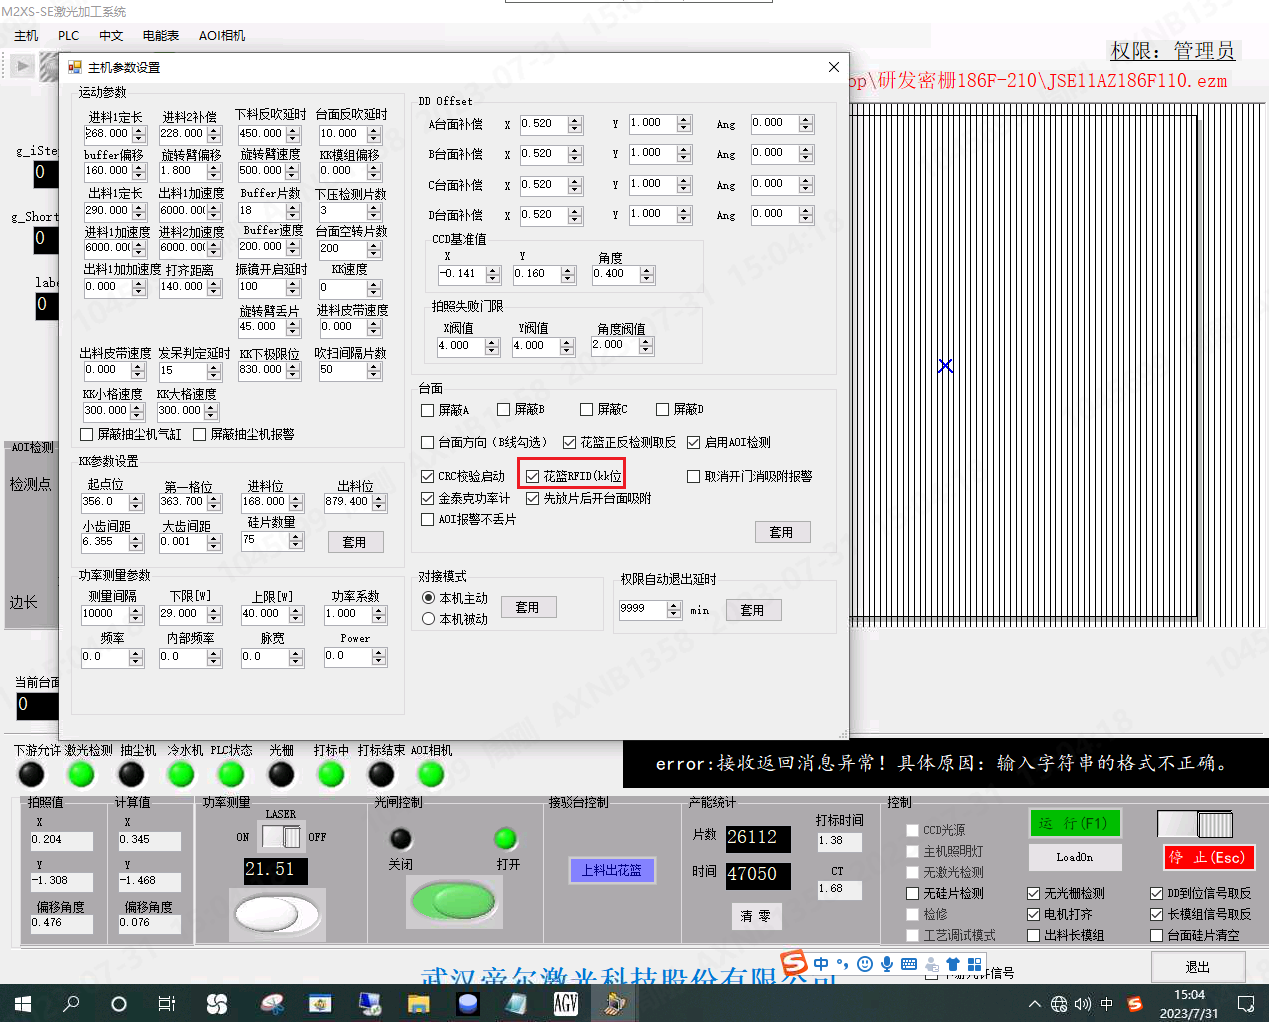
Task: Show hidden tray icons chevron
Action: 1034,1003
